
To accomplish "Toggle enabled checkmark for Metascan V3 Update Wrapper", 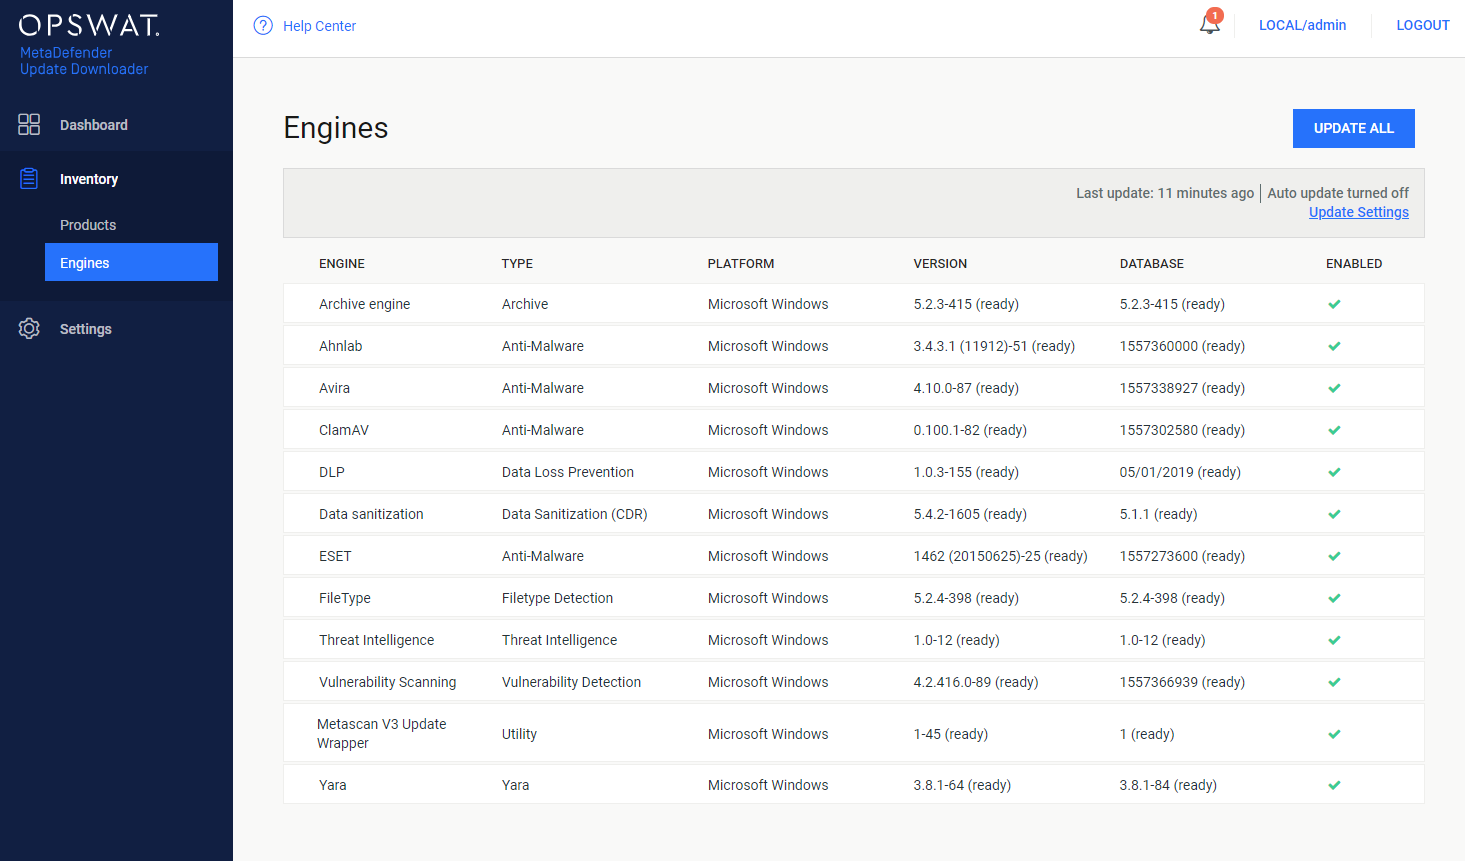I will tap(1334, 734).
